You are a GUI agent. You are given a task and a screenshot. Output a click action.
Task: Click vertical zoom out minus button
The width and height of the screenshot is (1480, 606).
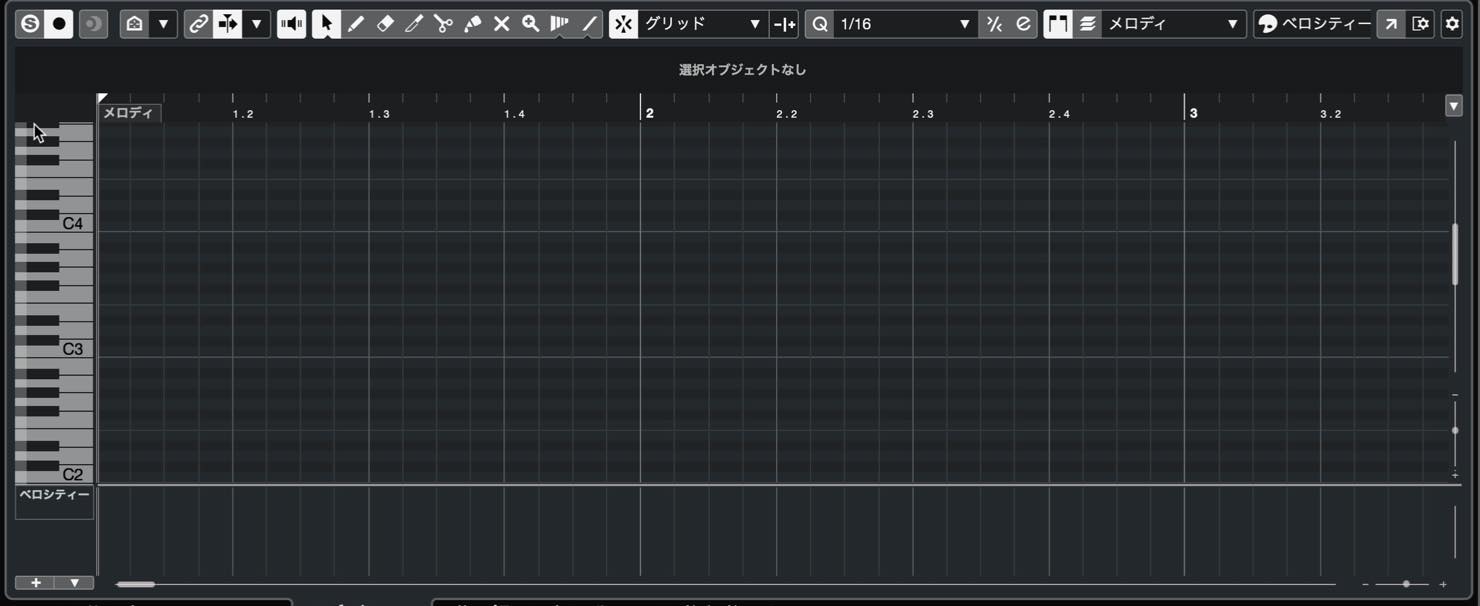point(1455,395)
